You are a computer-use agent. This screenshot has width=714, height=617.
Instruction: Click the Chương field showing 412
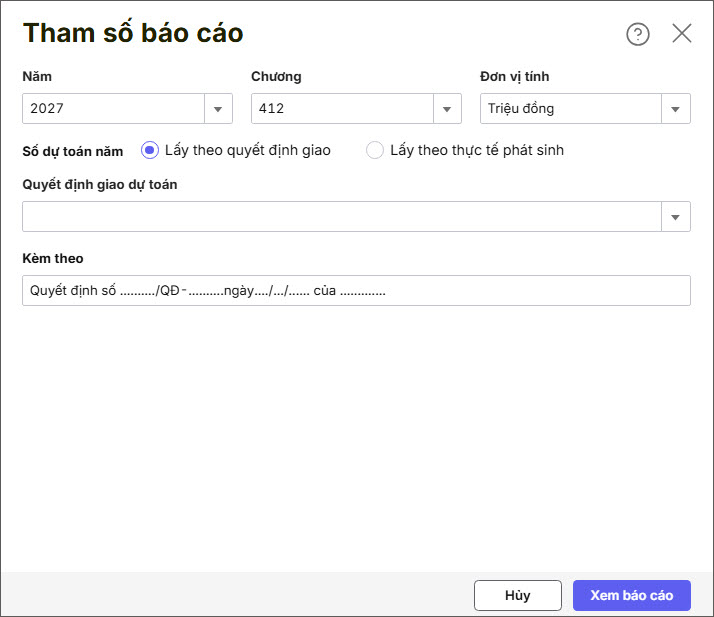(x=341, y=109)
